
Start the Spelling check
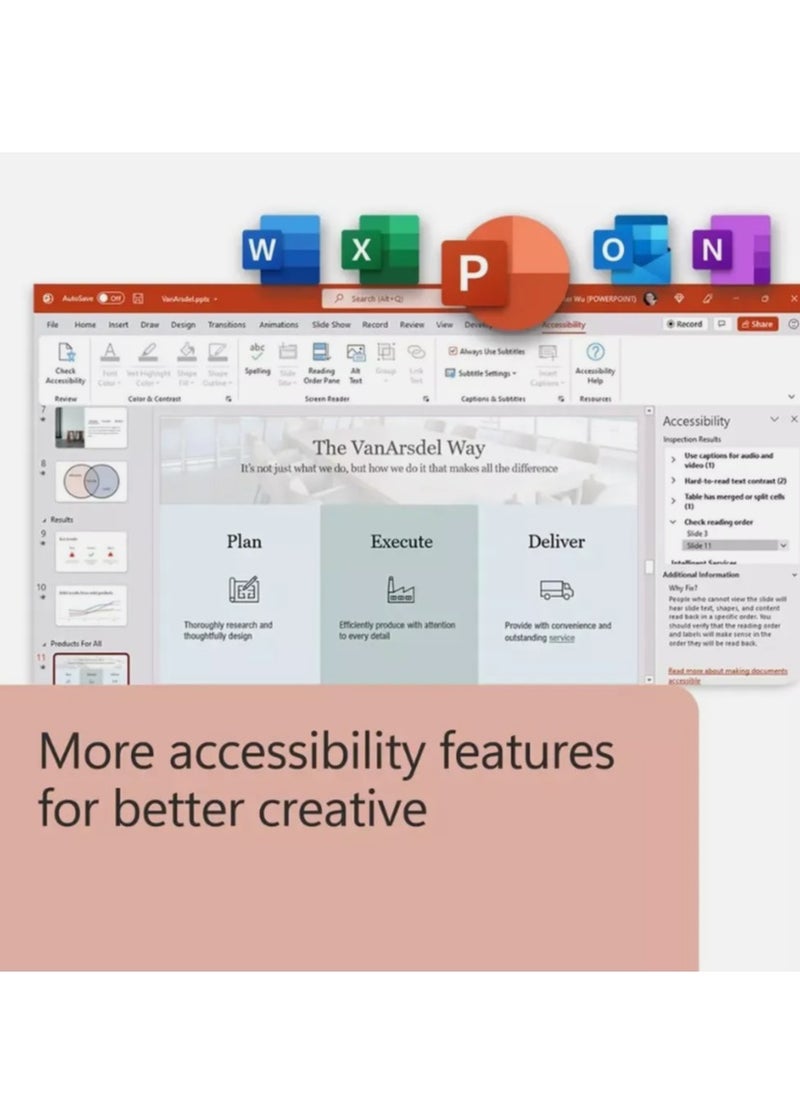[x=257, y=359]
